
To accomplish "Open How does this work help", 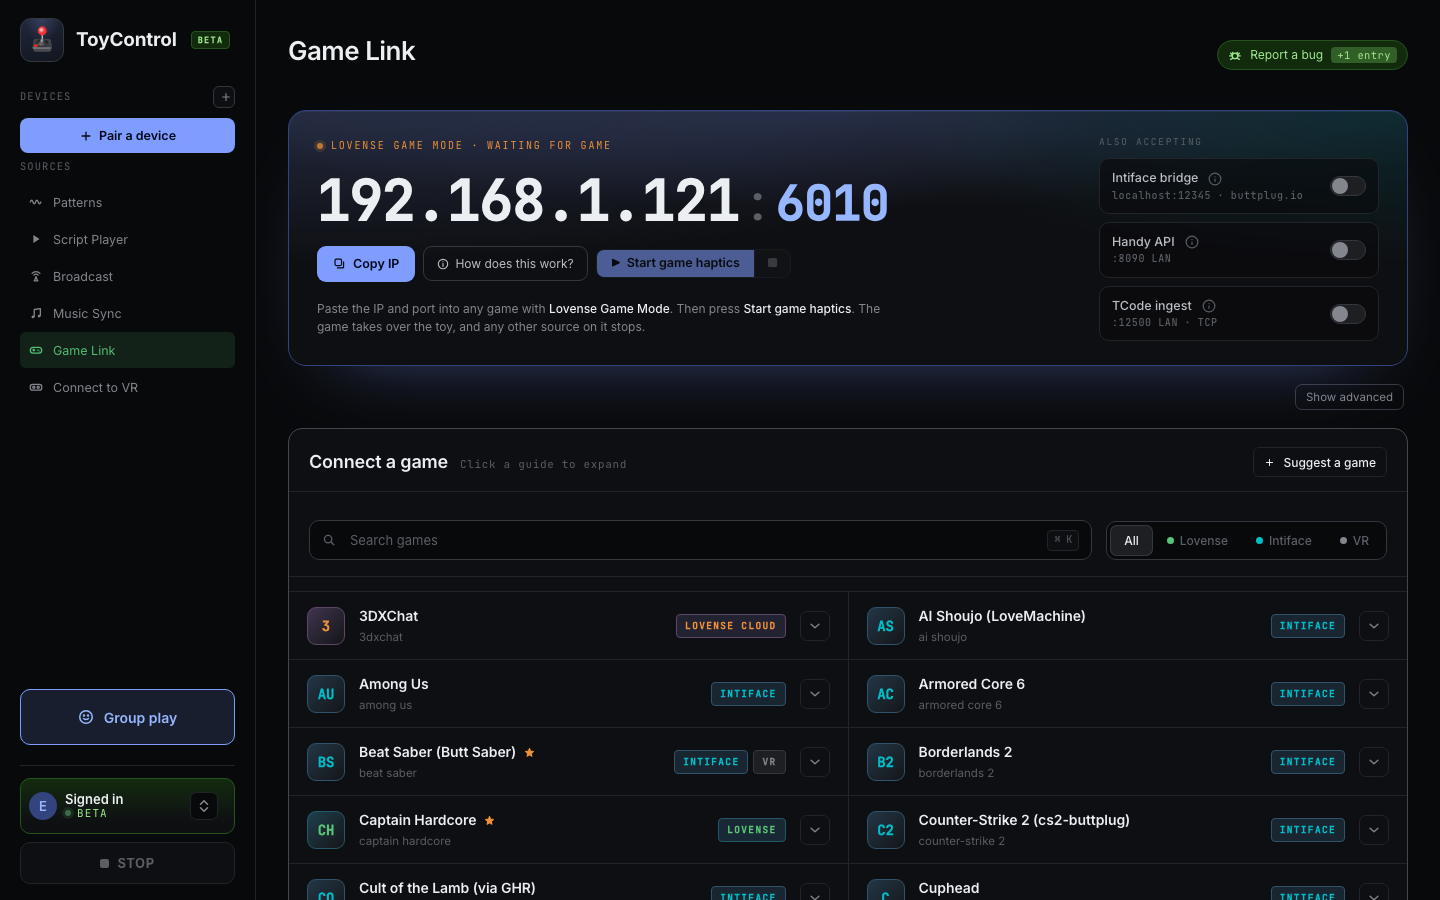I will point(505,264).
